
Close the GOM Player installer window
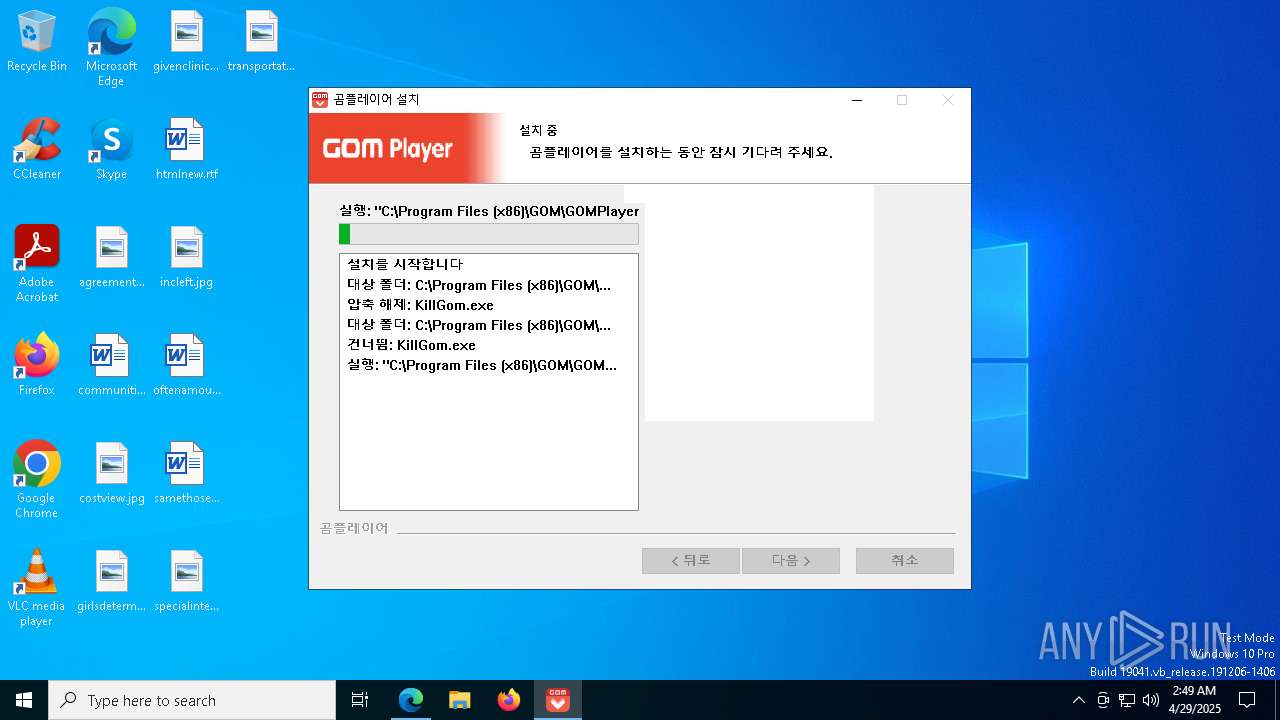click(x=948, y=100)
